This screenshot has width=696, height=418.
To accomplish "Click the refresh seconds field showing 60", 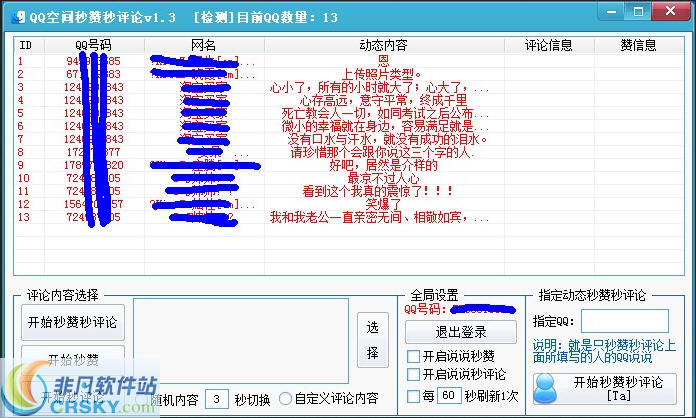I will coord(448,395).
